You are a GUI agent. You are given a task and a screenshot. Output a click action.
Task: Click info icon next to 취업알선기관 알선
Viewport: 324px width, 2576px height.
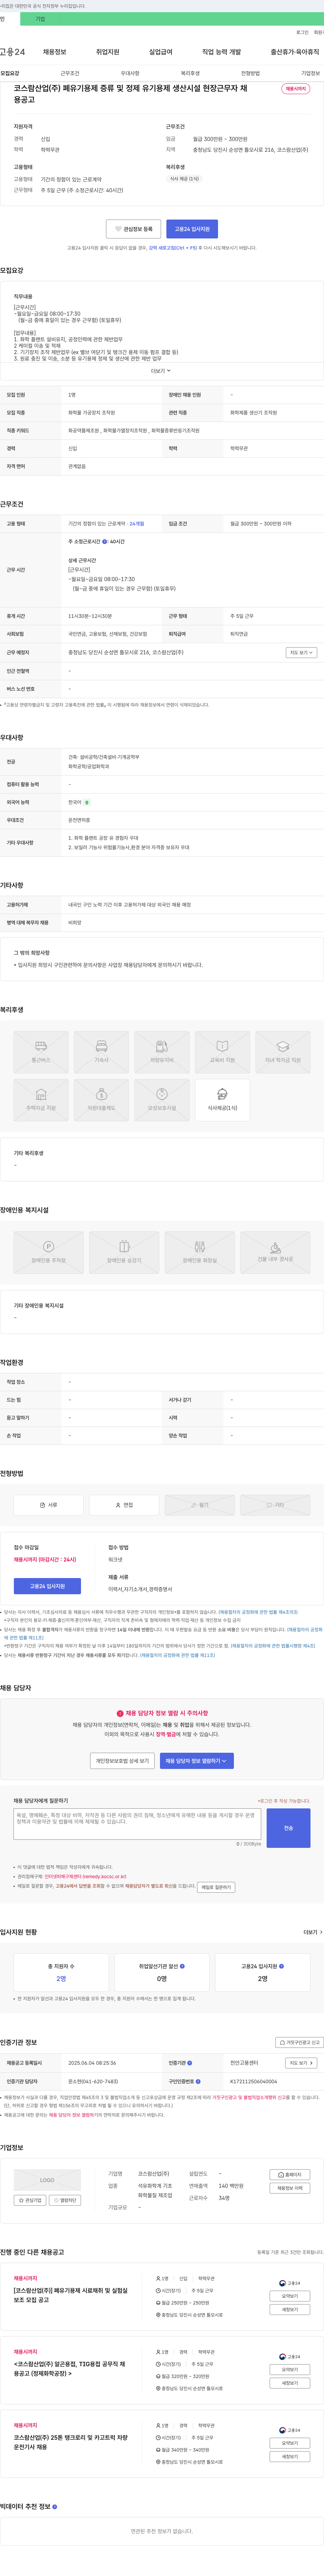point(182,1966)
